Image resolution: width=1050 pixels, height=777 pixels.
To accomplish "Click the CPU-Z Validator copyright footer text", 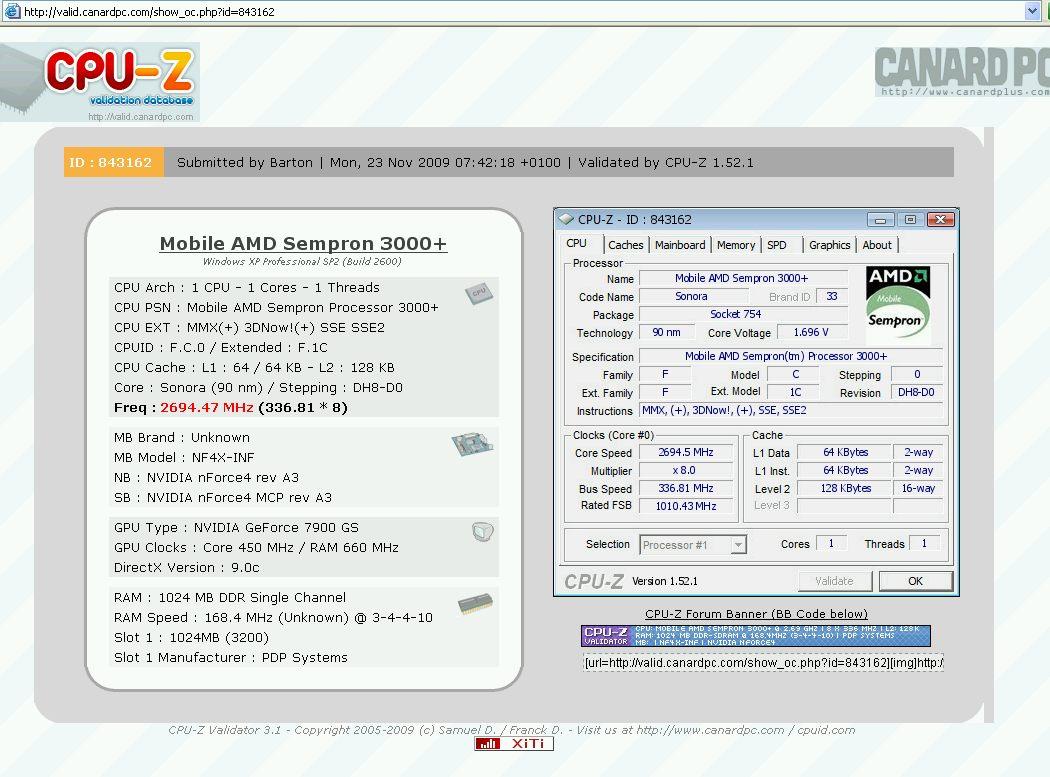I will (512, 729).
